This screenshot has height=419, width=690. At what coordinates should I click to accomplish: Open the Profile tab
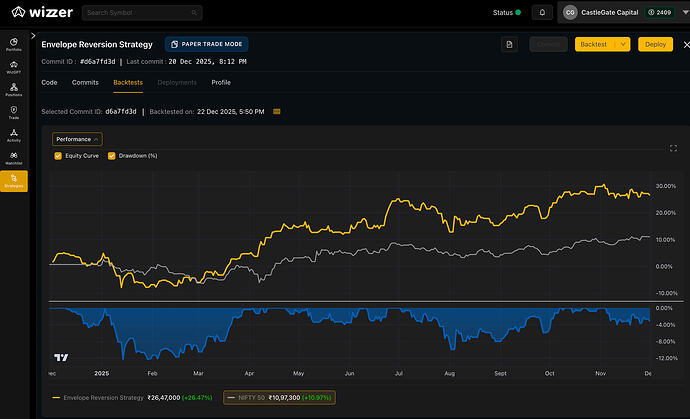click(x=221, y=82)
